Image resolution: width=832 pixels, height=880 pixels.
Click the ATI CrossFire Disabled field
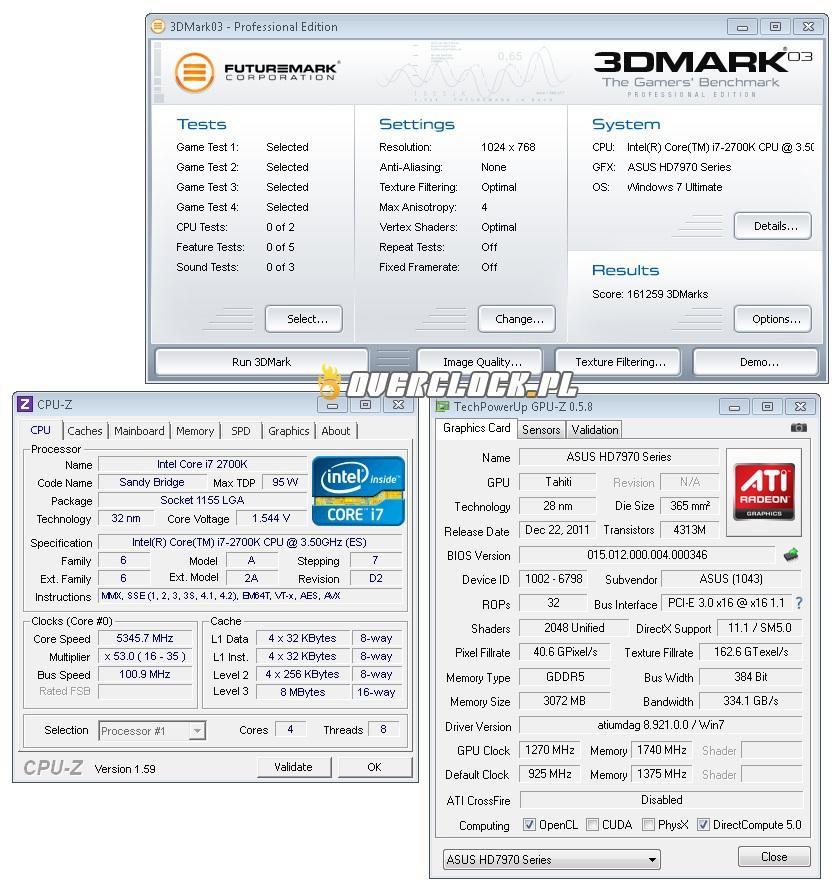(661, 800)
